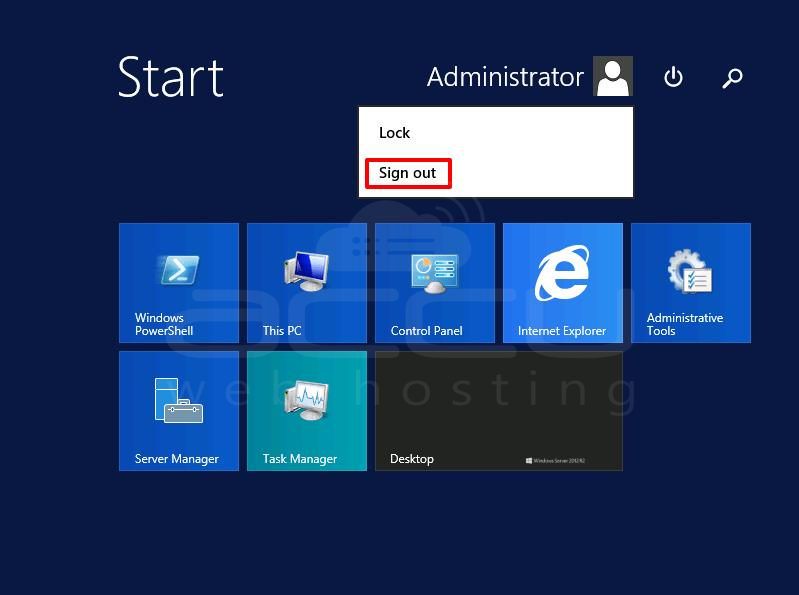Open search with the magnifier icon
The height and width of the screenshot is (595, 799).
coord(732,78)
